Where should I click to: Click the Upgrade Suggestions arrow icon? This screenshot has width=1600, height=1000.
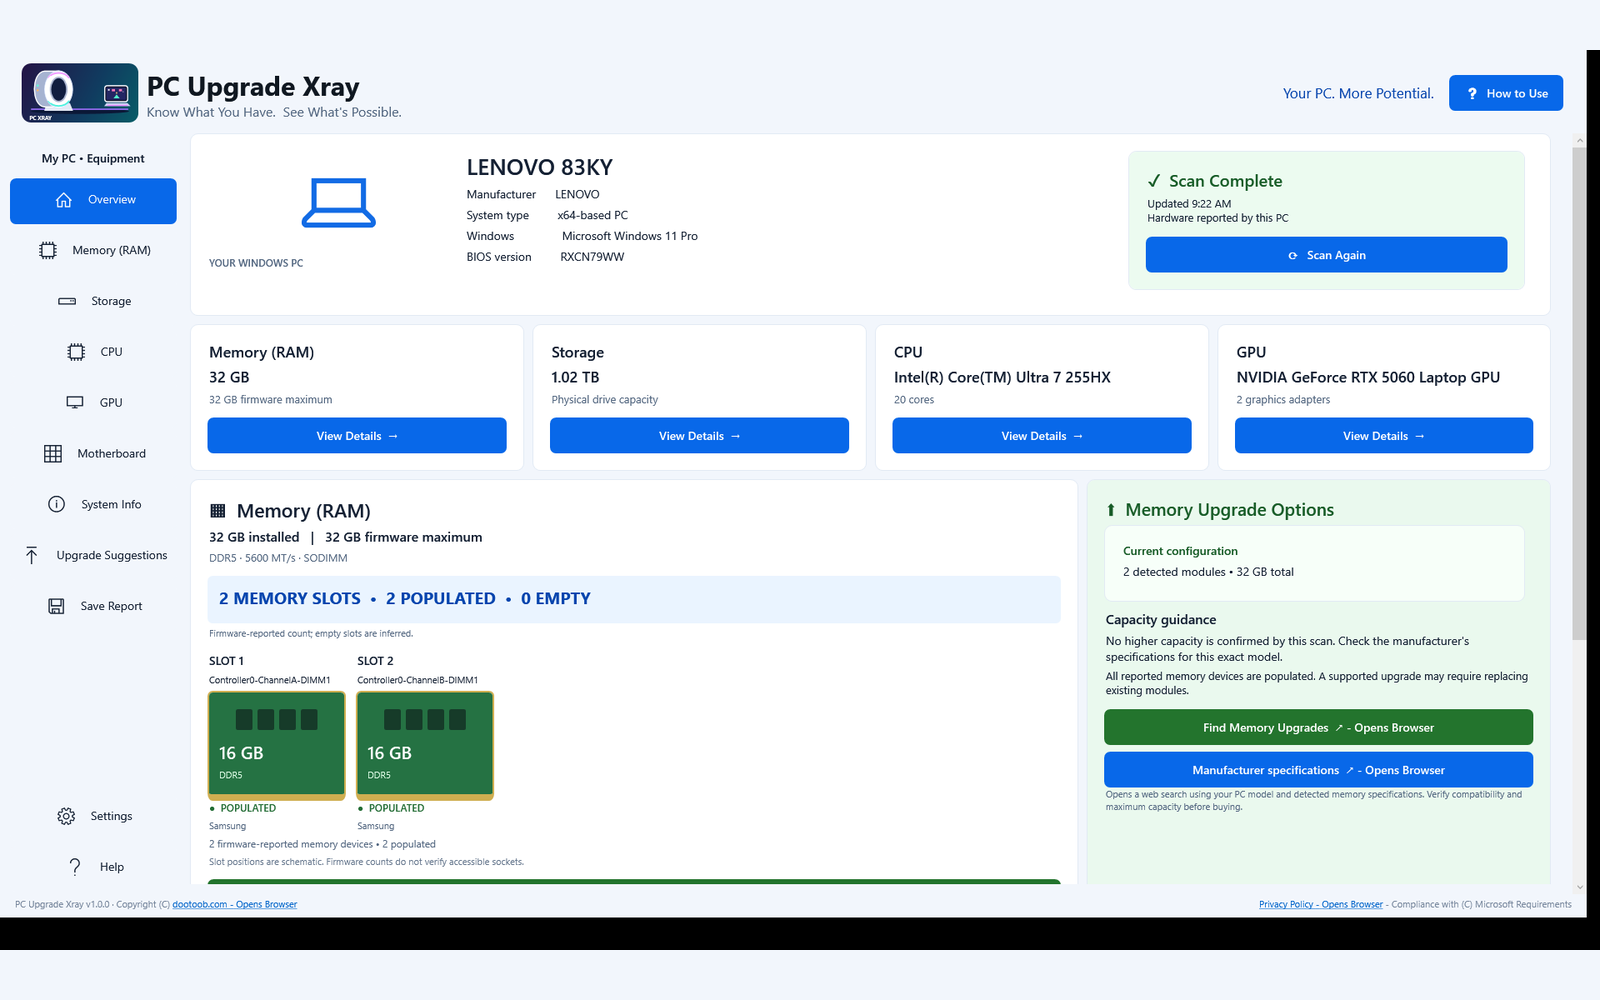32,555
